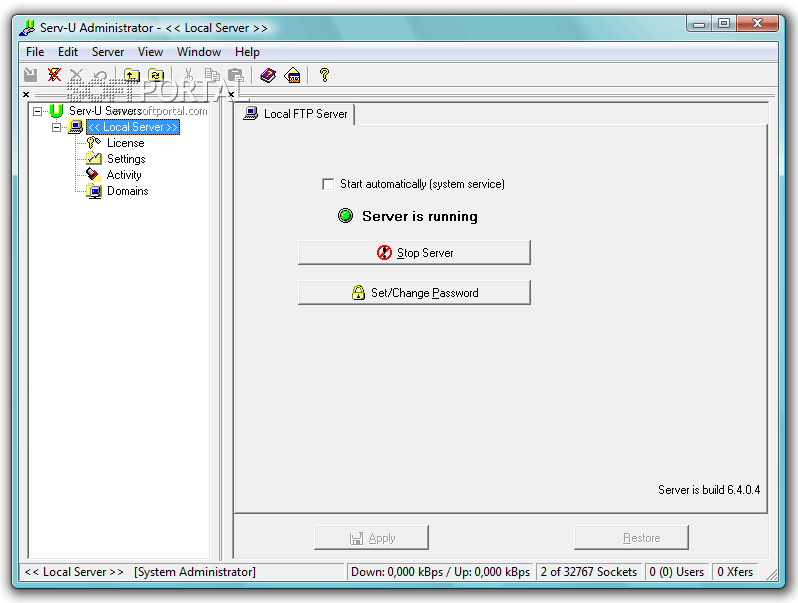Open the Server menu
This screenshot has height=603, width=798.
[x=108, y=52]
